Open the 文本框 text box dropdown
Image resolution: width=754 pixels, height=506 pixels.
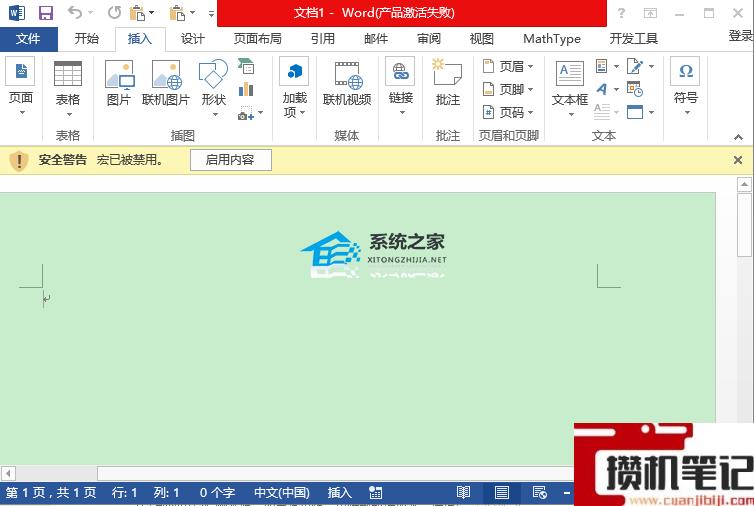570,89
